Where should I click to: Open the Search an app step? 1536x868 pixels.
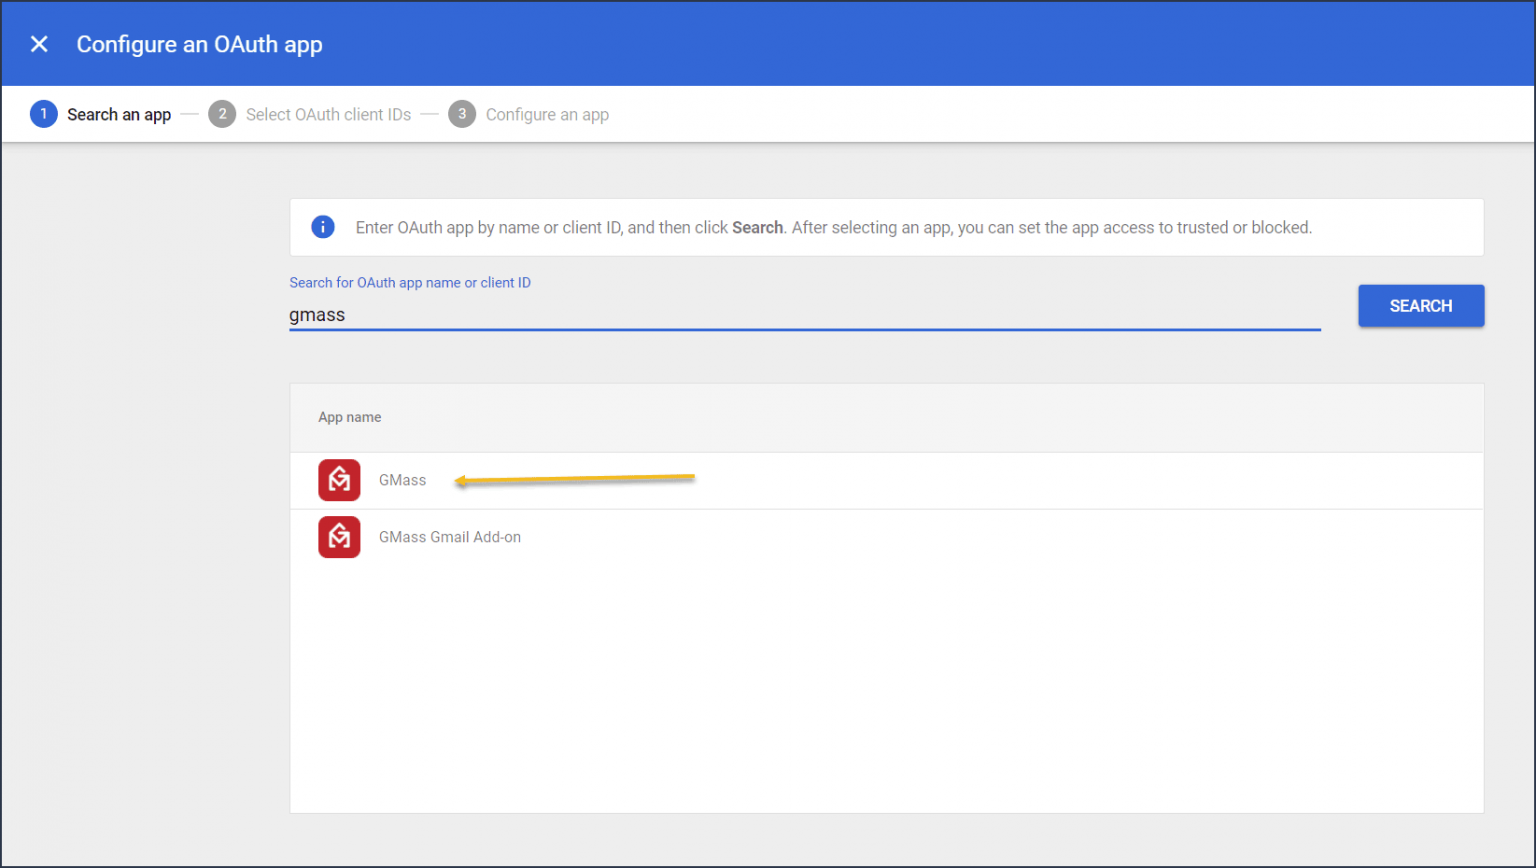(119, 114)
